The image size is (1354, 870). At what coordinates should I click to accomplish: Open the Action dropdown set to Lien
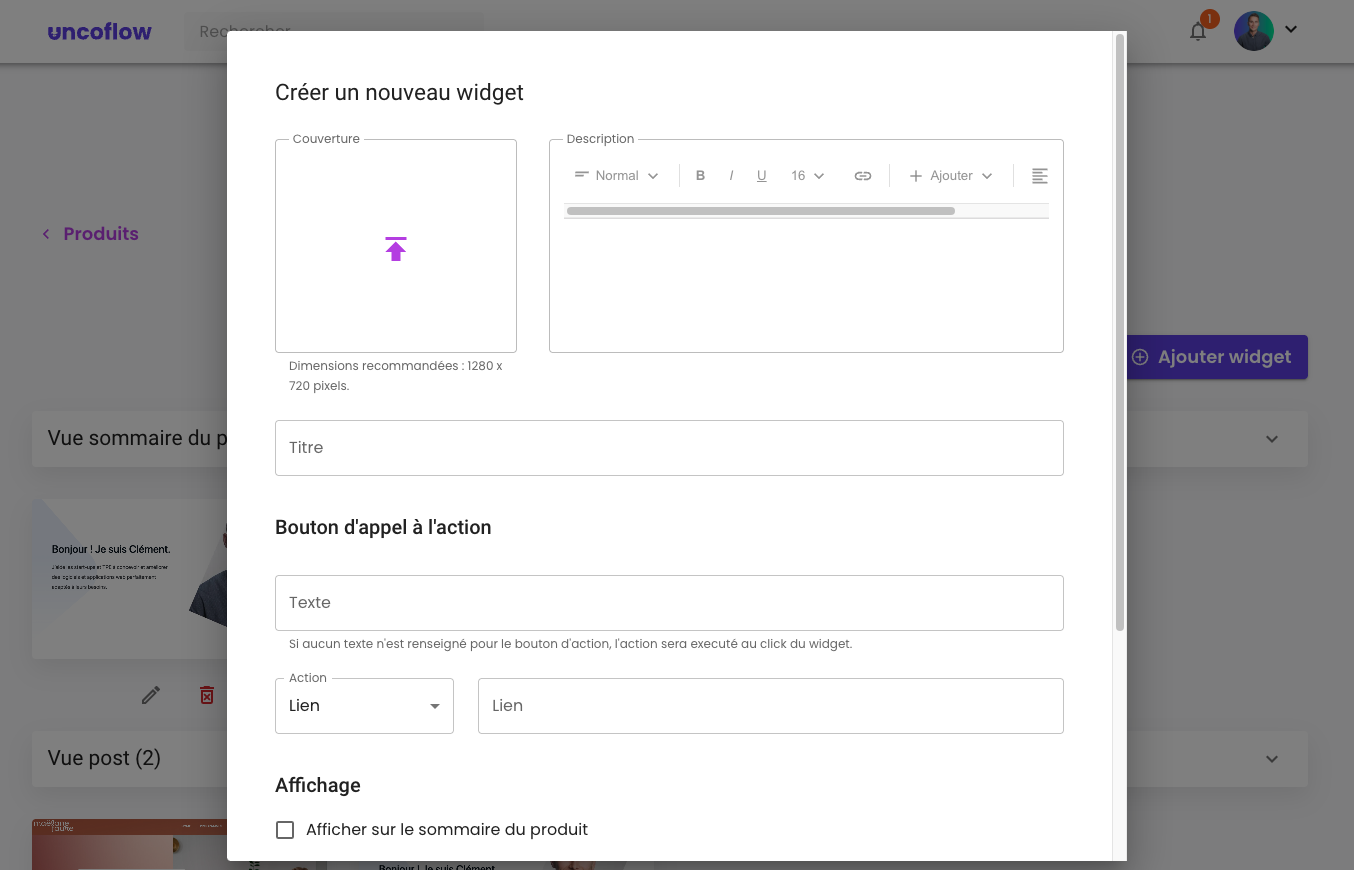(x=364, y=706)
